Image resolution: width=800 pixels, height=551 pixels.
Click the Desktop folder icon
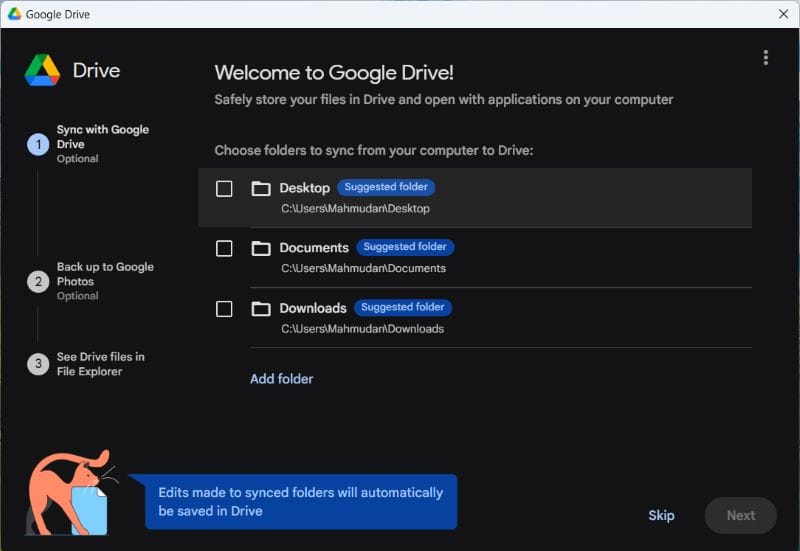click(261, 188)
